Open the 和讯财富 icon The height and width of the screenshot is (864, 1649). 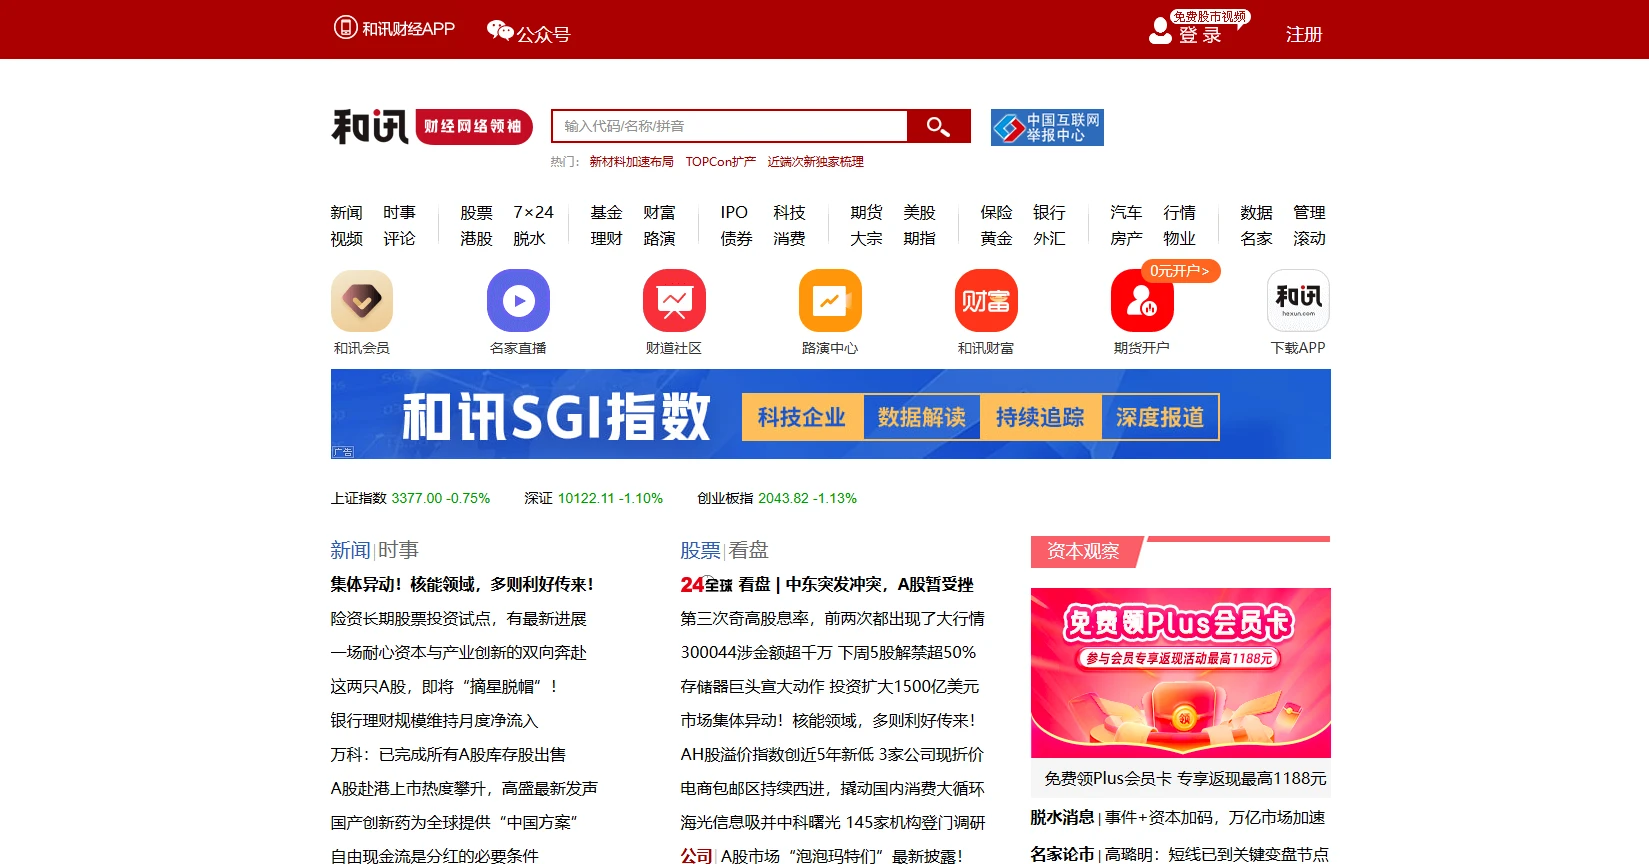click(x=986, y=300)
